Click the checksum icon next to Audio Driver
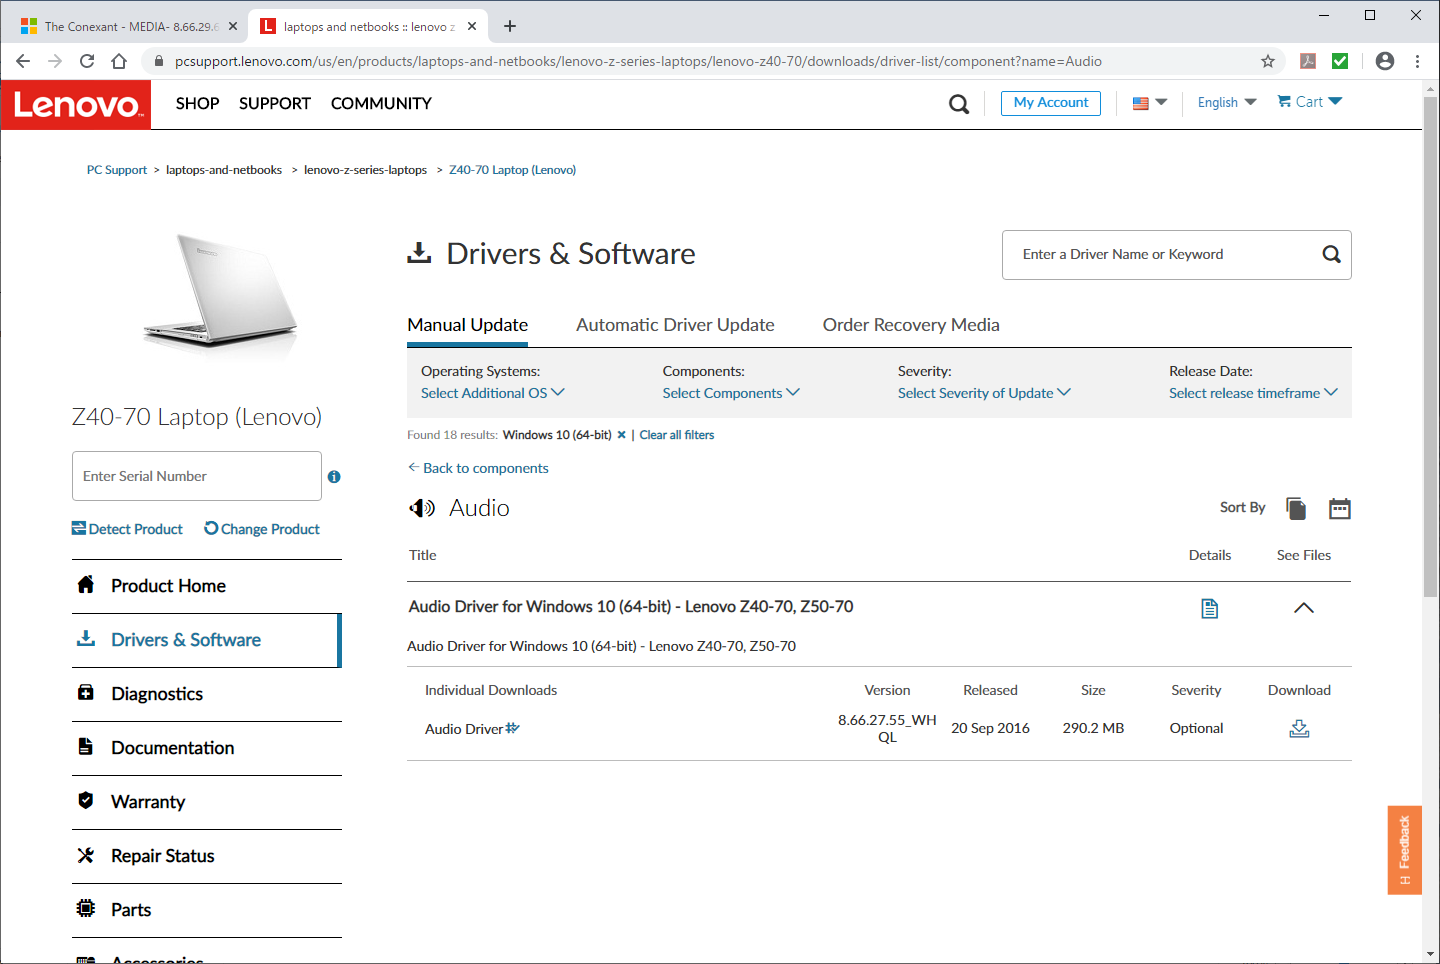This screenshot has width=1440, height=964. [513, 728]
